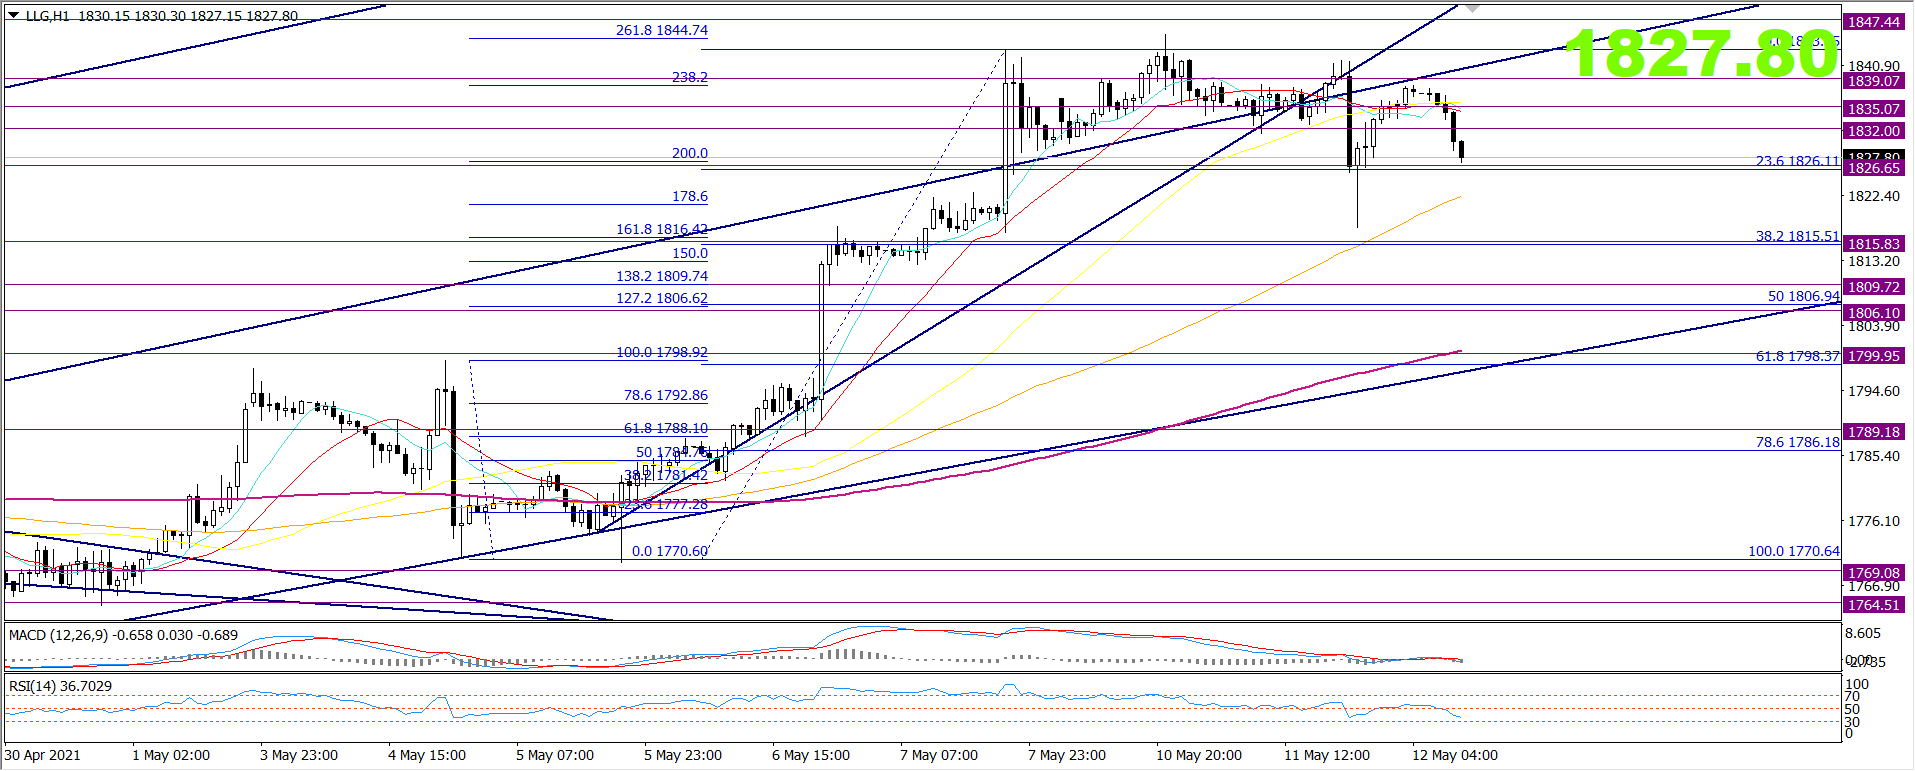Image resolution: width=1915 pixels, height=771 pixels.
Task: Click the retracement 23.6 1826.11 label
Action: (x=1798, y=161)
